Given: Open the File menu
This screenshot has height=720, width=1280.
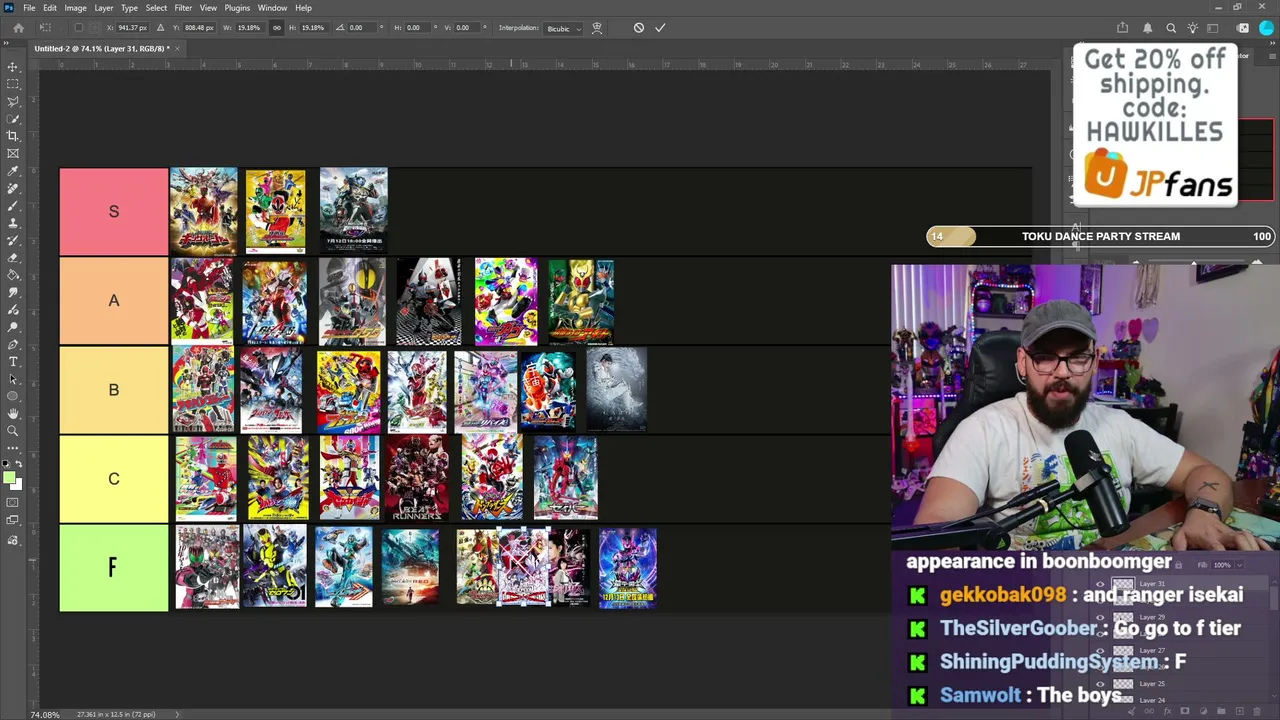Looking at the screenshot, I should pos(29,8).
